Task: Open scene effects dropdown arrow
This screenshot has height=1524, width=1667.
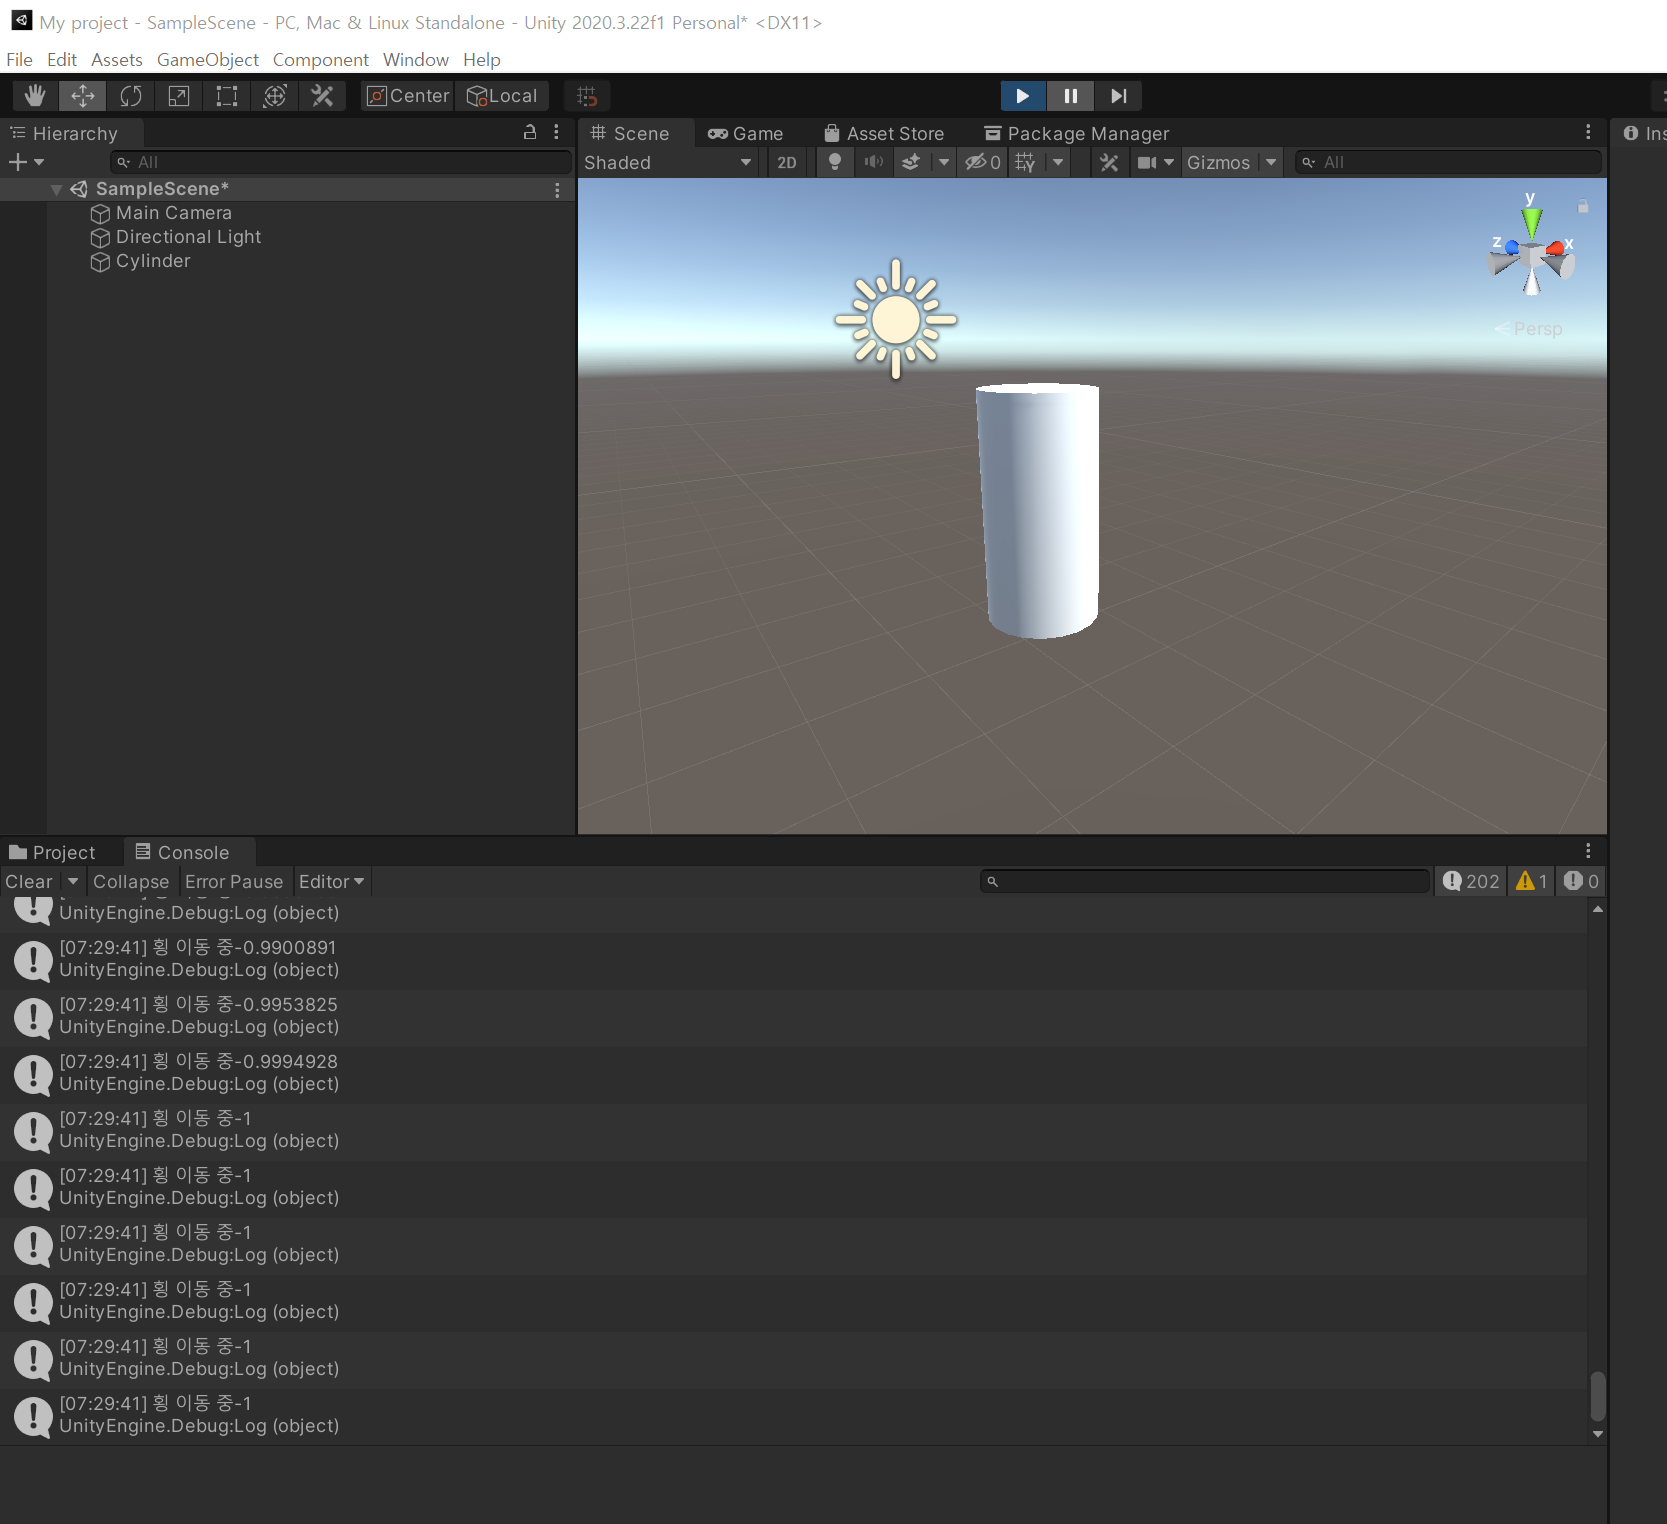Action: pyautogui.click(x=943, y=162)
